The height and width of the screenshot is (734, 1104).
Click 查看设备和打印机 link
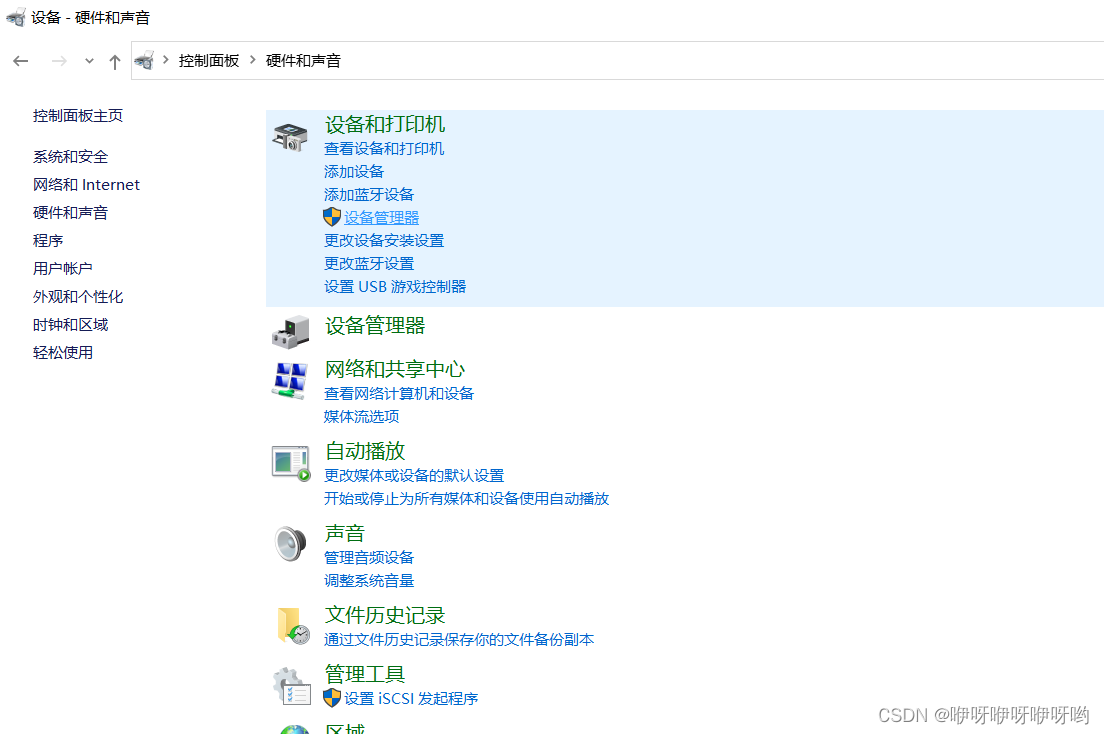pos(384,149)
